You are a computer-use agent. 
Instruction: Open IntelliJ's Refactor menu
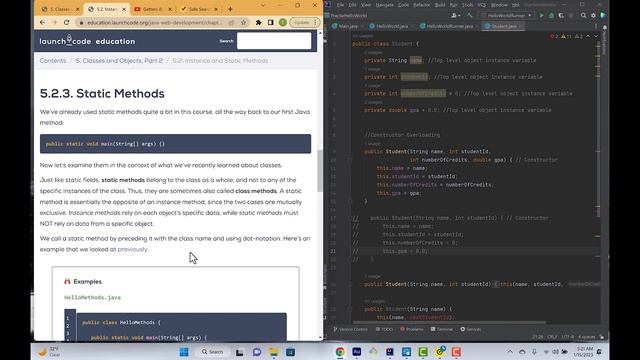(422, 5)
